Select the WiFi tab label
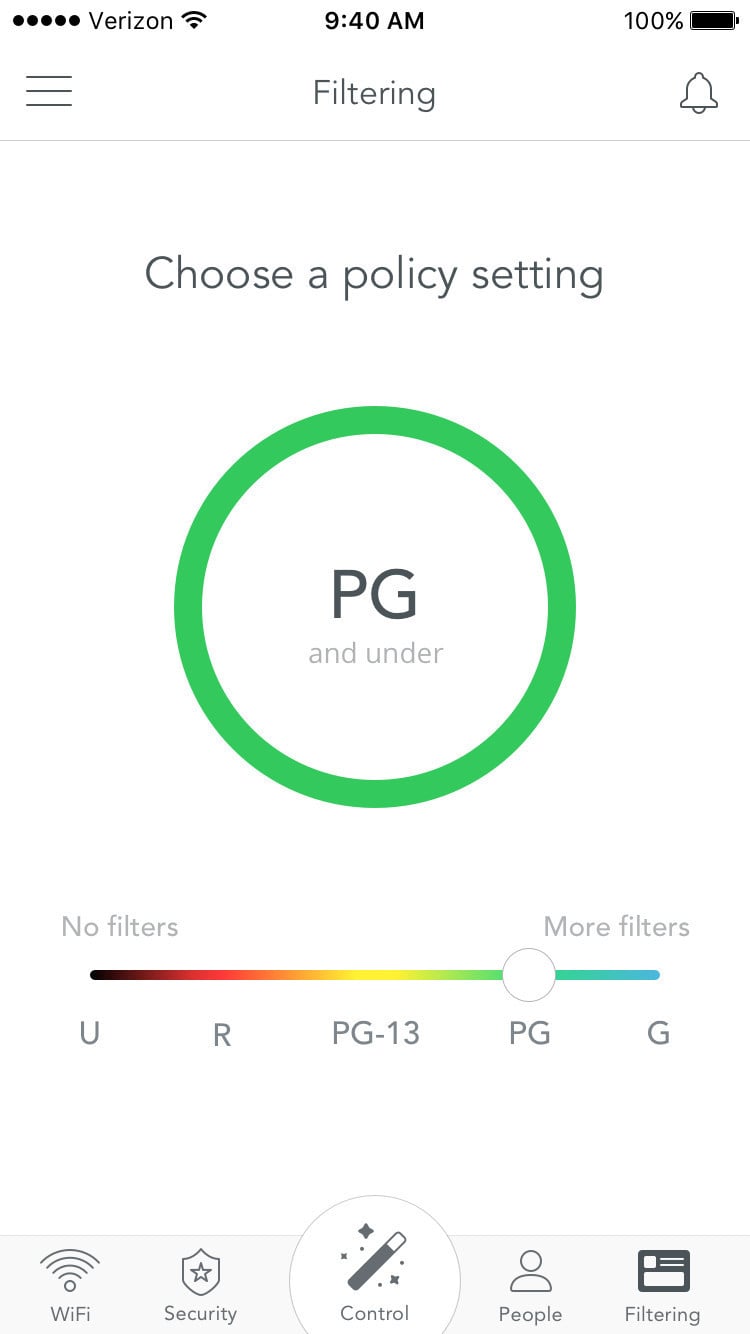Viewport: 750px width, 1334px height. tap(69, 1314)
